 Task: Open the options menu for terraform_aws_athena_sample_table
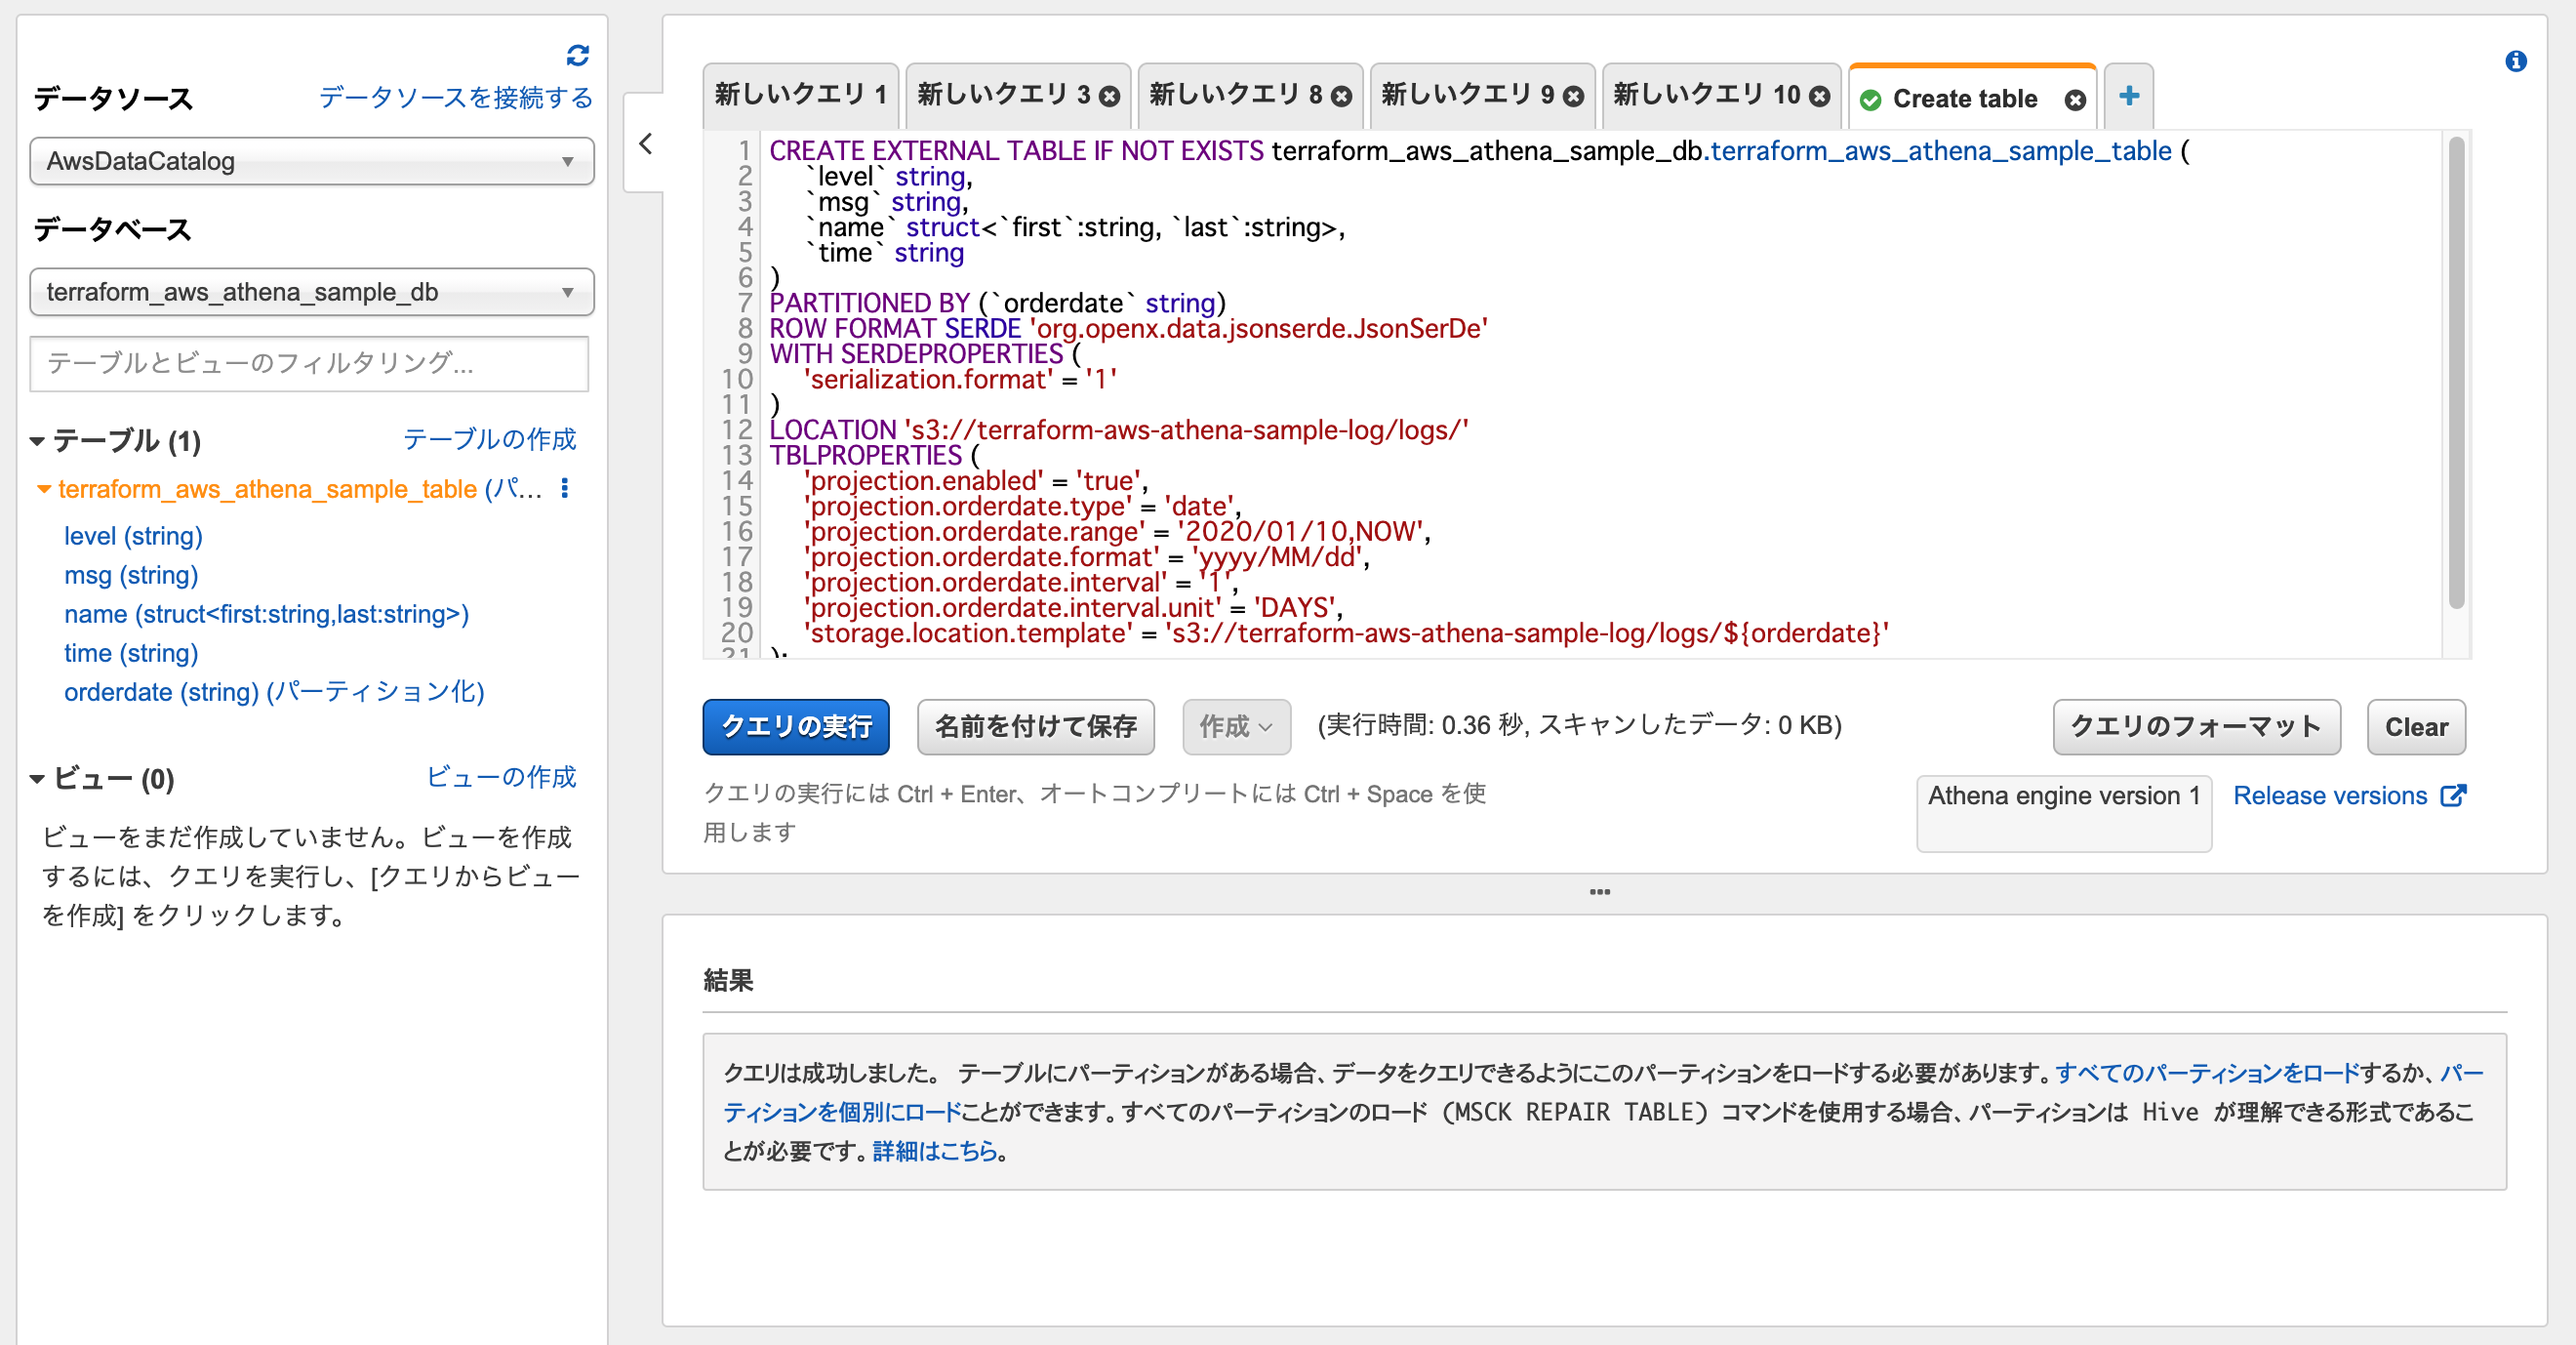point(566,489)
